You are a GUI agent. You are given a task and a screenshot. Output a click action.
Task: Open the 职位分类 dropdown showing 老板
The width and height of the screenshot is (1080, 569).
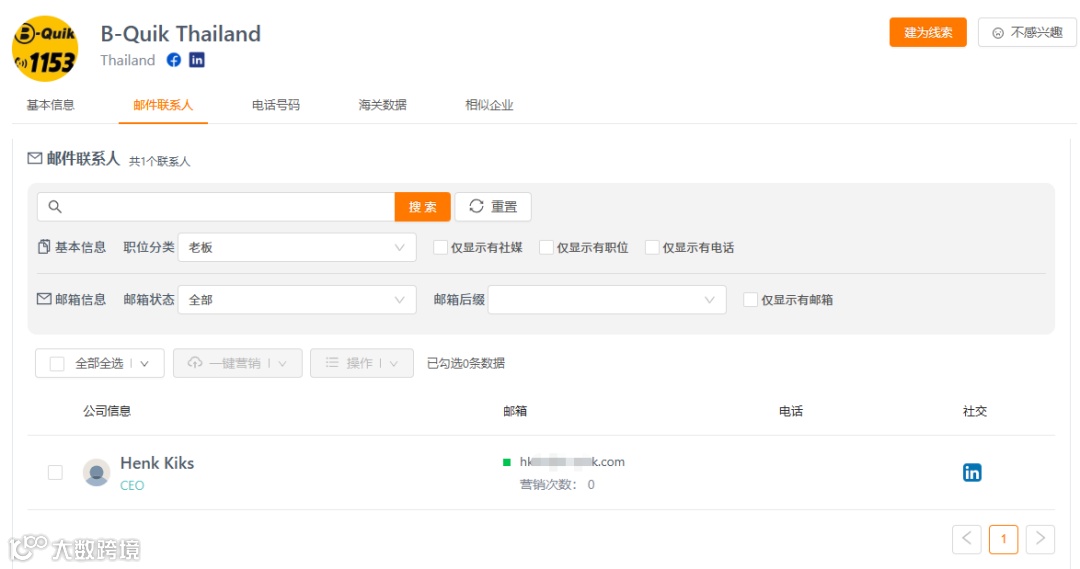[297, 247]
